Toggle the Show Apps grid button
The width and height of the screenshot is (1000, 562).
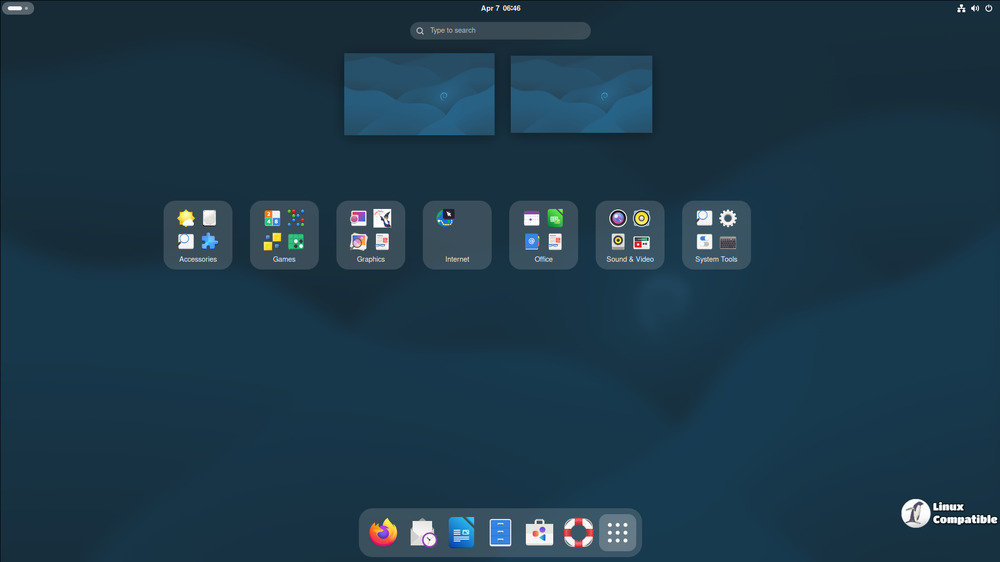click(x=617, y=533)
